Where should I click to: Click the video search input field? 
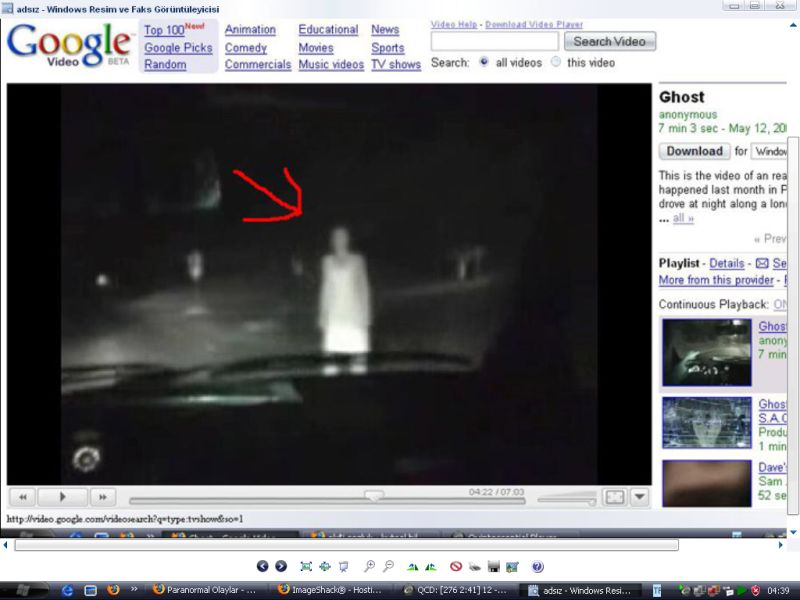[x=494, y=41]
